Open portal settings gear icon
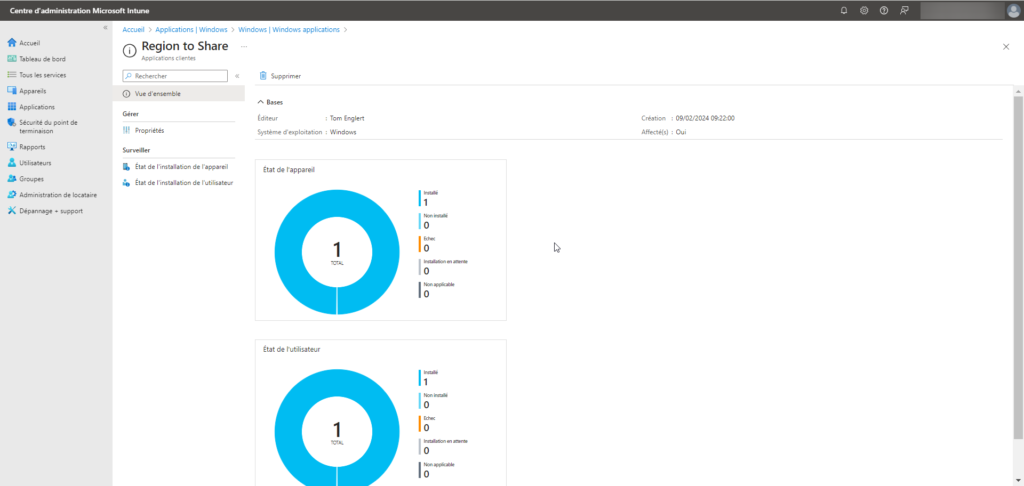This screenshot has height=486, width=1024. point(864,10)
